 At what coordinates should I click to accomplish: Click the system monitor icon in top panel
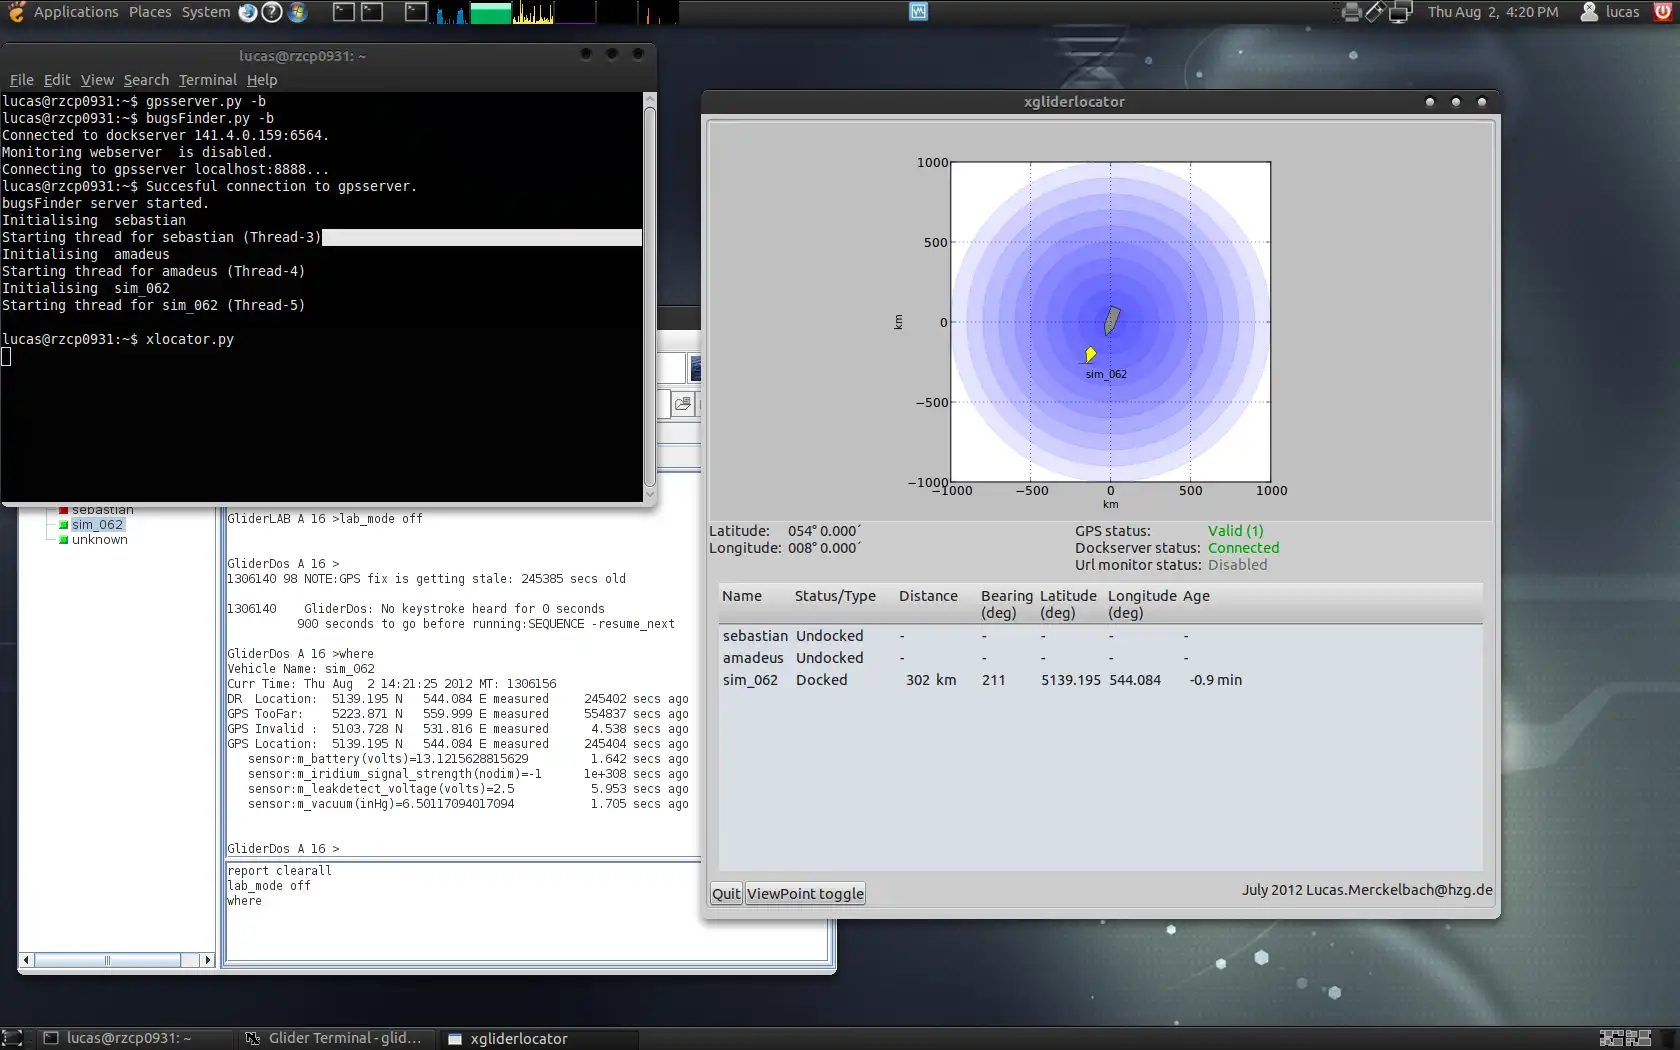pos(918,12)
